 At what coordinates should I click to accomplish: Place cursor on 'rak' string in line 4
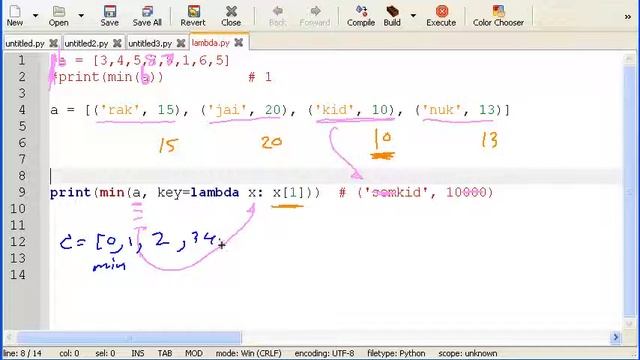pos(120,110)
